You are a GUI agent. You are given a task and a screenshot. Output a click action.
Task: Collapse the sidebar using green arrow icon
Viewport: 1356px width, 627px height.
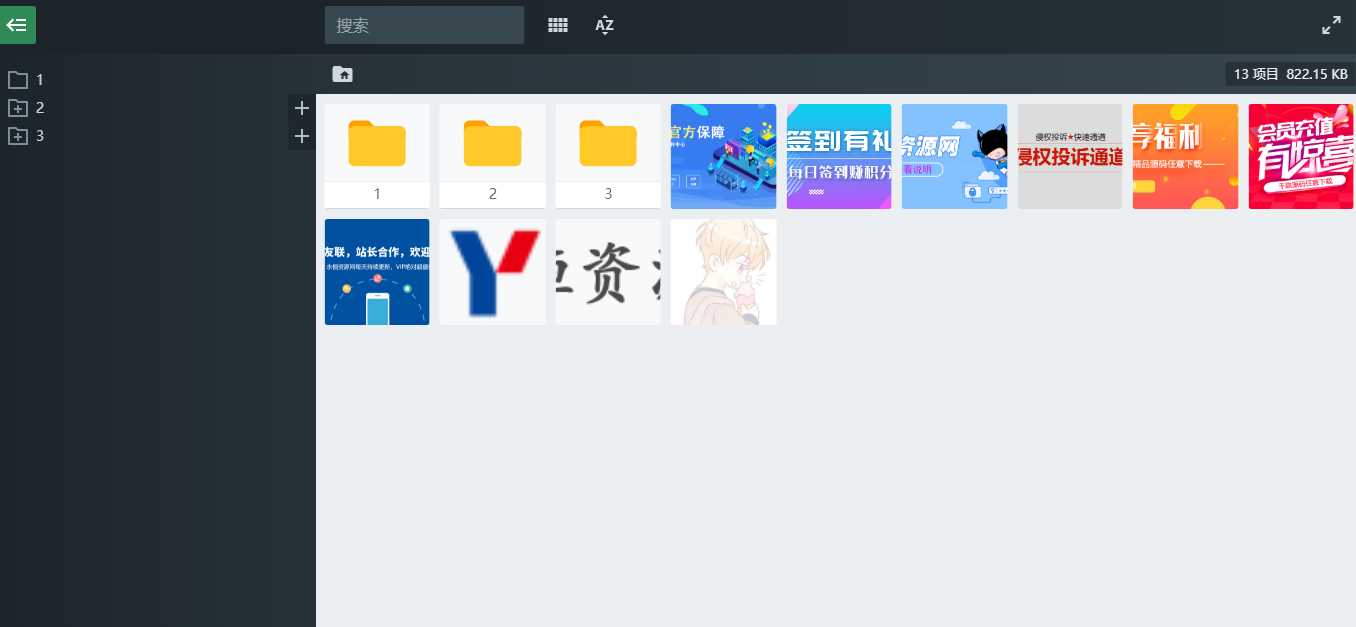pyautogui.click(x=17, y=24)
